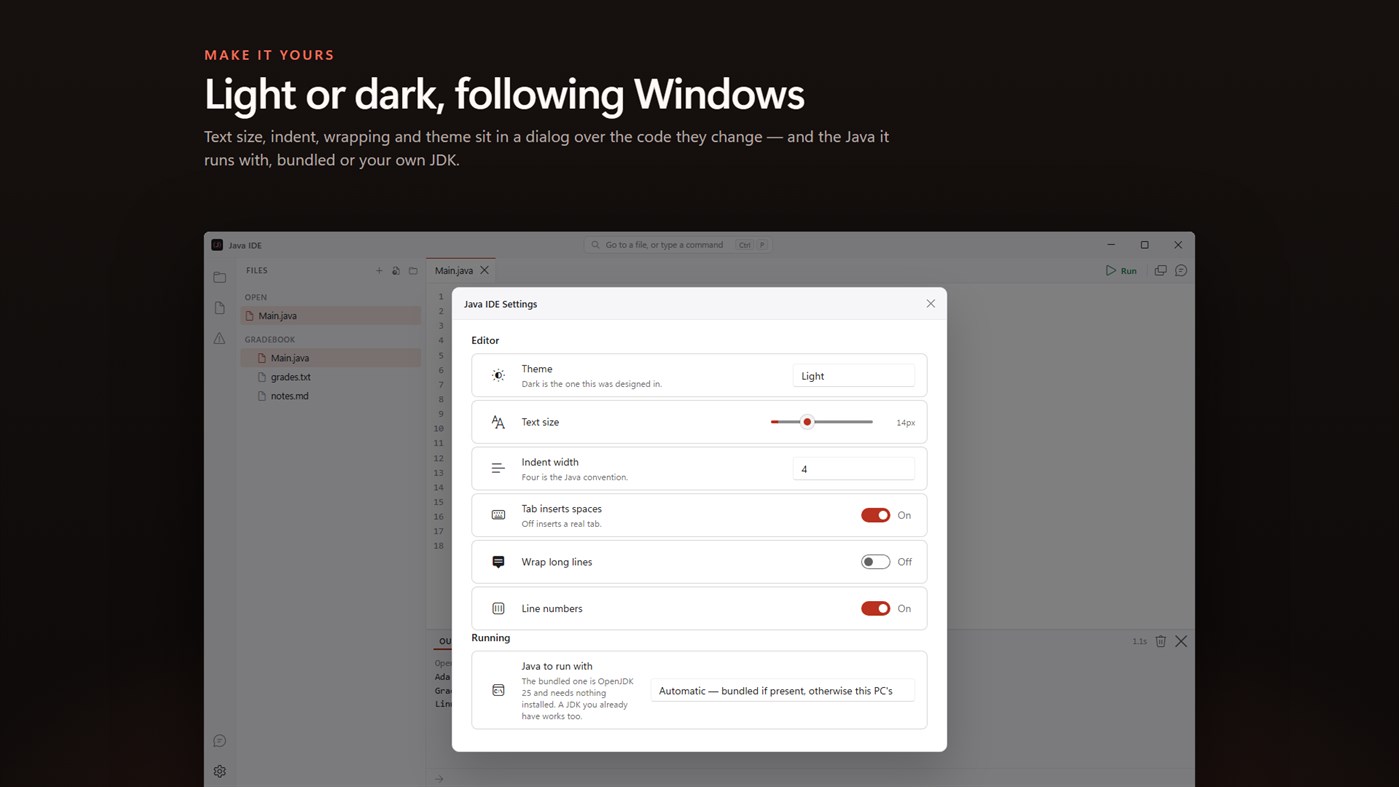
Task: Close the output panel
Action: 1181,641
